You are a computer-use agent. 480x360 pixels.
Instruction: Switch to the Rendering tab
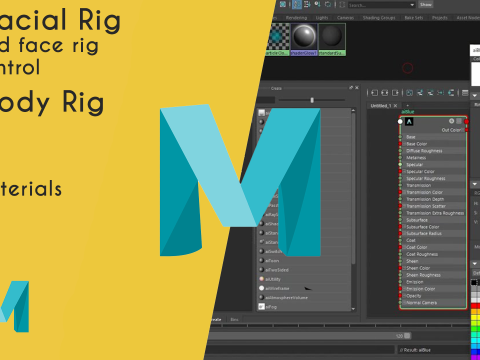point(296,18)
